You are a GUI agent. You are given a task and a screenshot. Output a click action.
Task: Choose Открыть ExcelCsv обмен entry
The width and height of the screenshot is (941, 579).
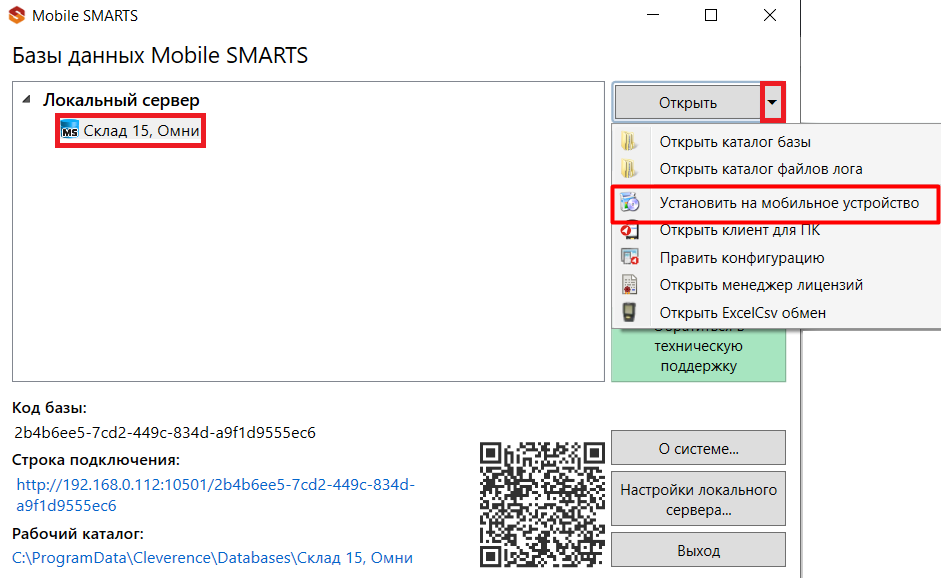click(x=742, y=313)
